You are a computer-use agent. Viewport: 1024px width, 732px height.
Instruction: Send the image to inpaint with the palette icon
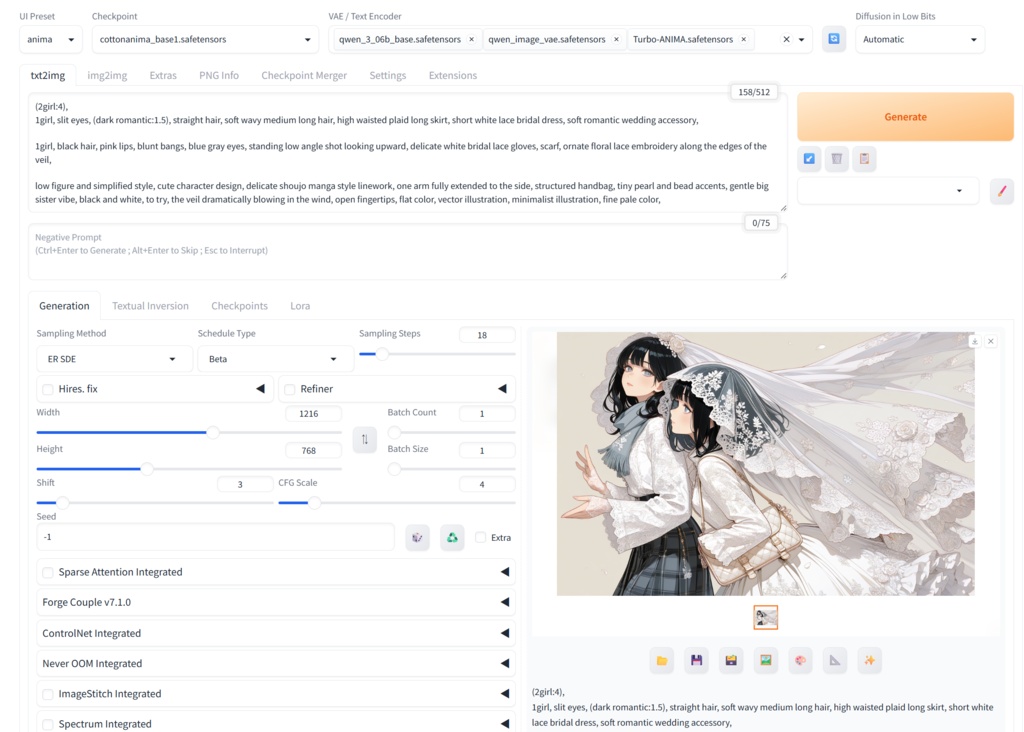(800, 660)
